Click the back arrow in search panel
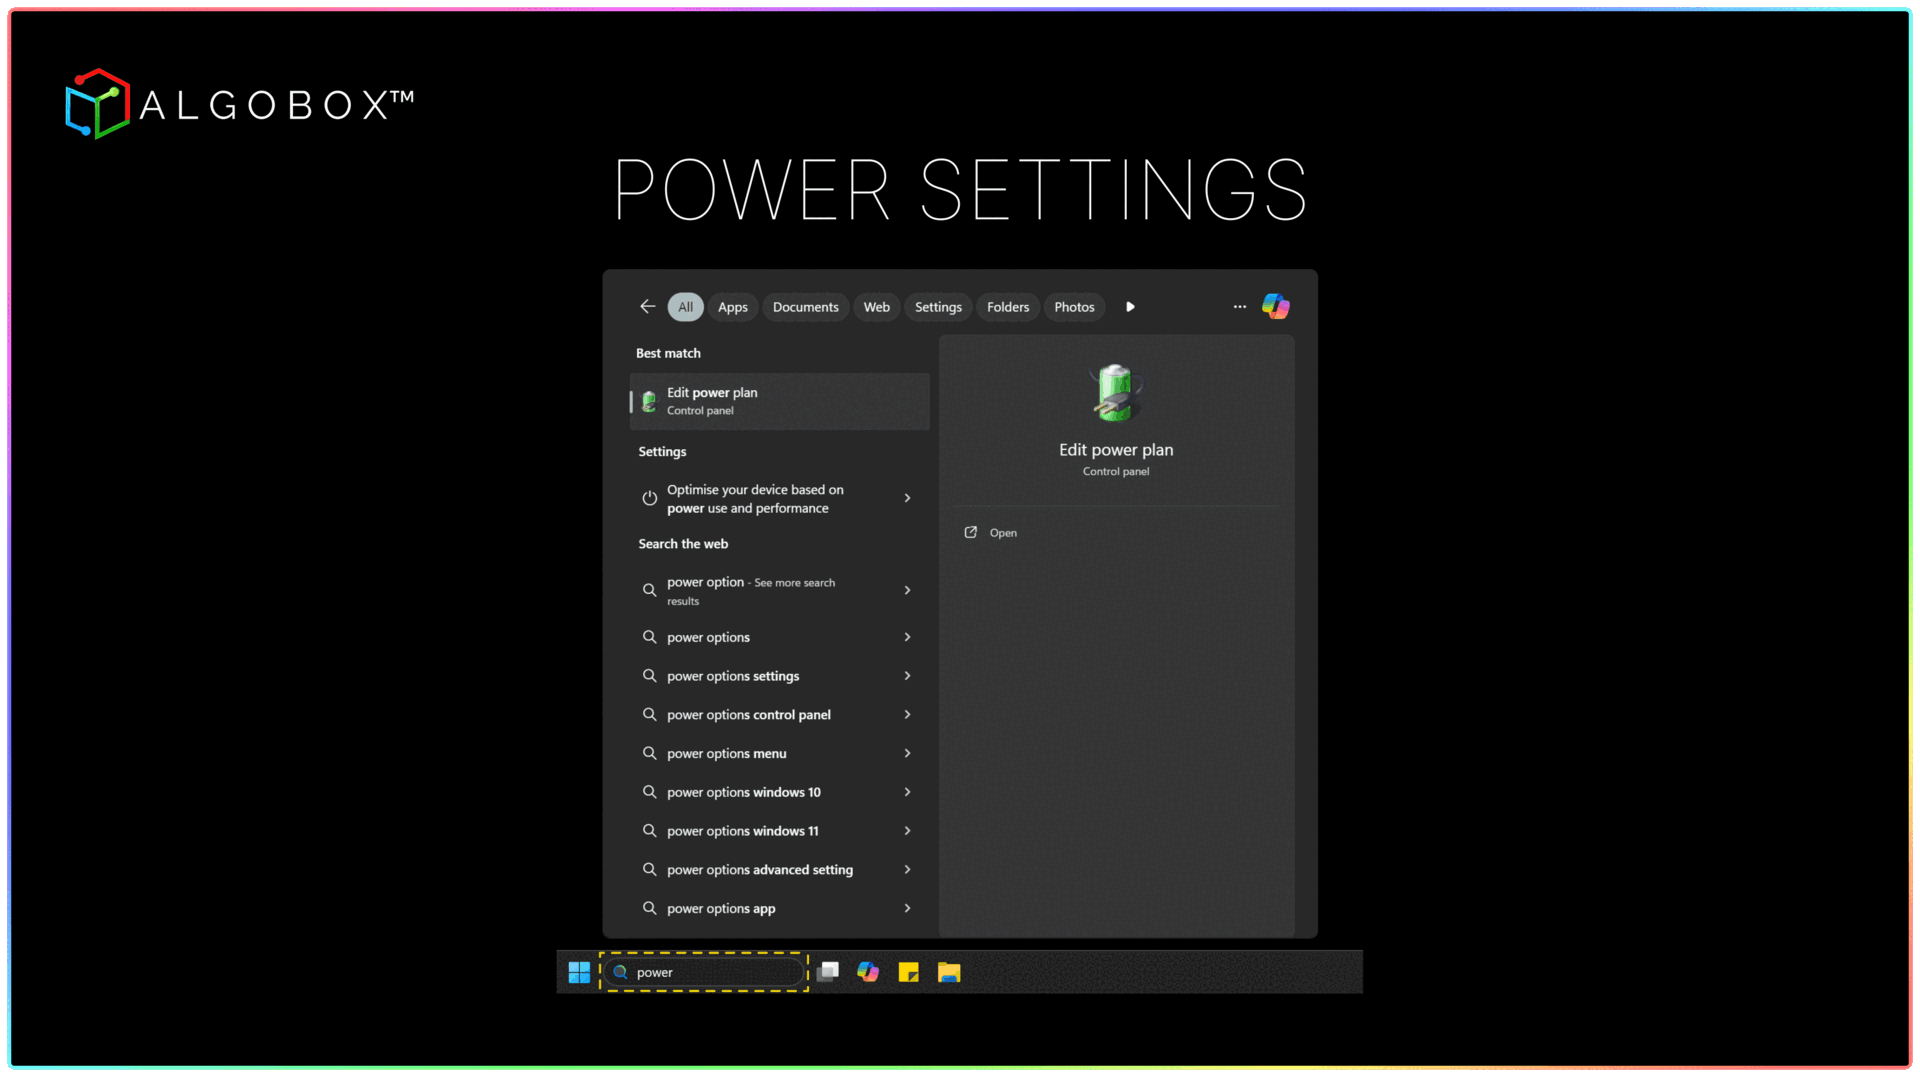 coord(647,307)
